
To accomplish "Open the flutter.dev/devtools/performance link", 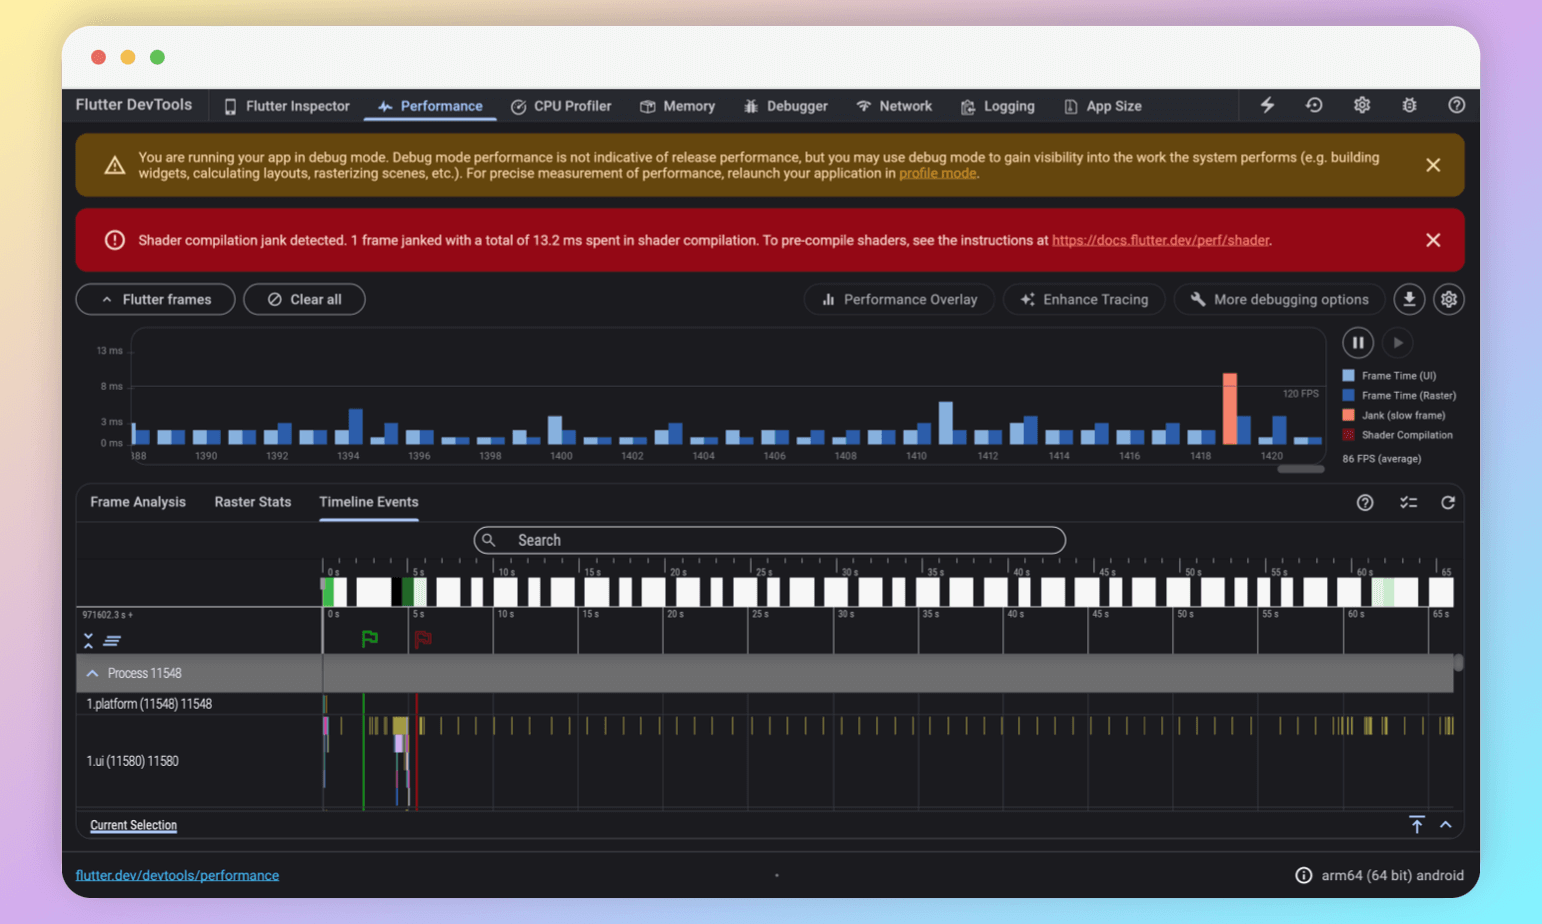I will tap(177, 875).
